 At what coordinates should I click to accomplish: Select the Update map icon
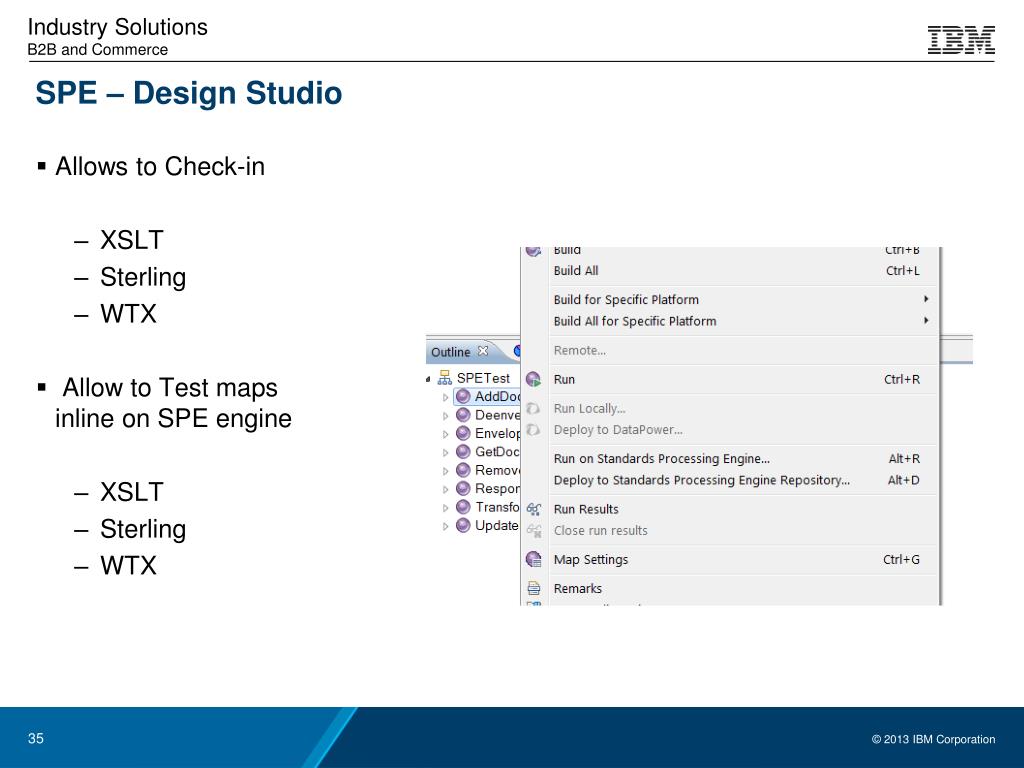463,525
